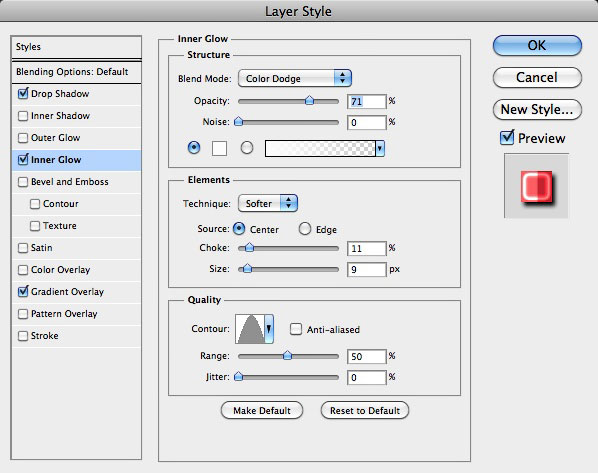Viewport: 598px width, 473px height.
Task: Check the Anti-aliased option
Action: 296,329
